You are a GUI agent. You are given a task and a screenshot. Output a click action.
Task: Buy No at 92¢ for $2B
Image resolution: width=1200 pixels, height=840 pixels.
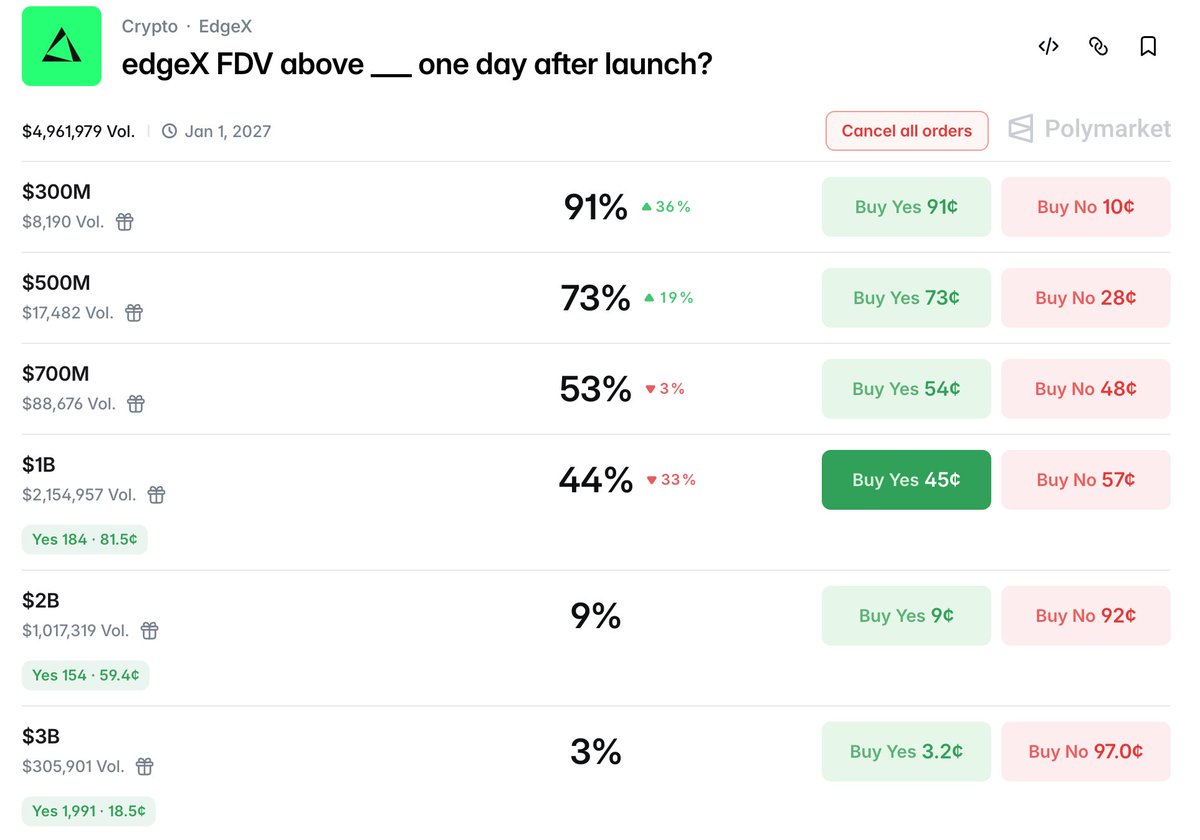point(1085,616)
